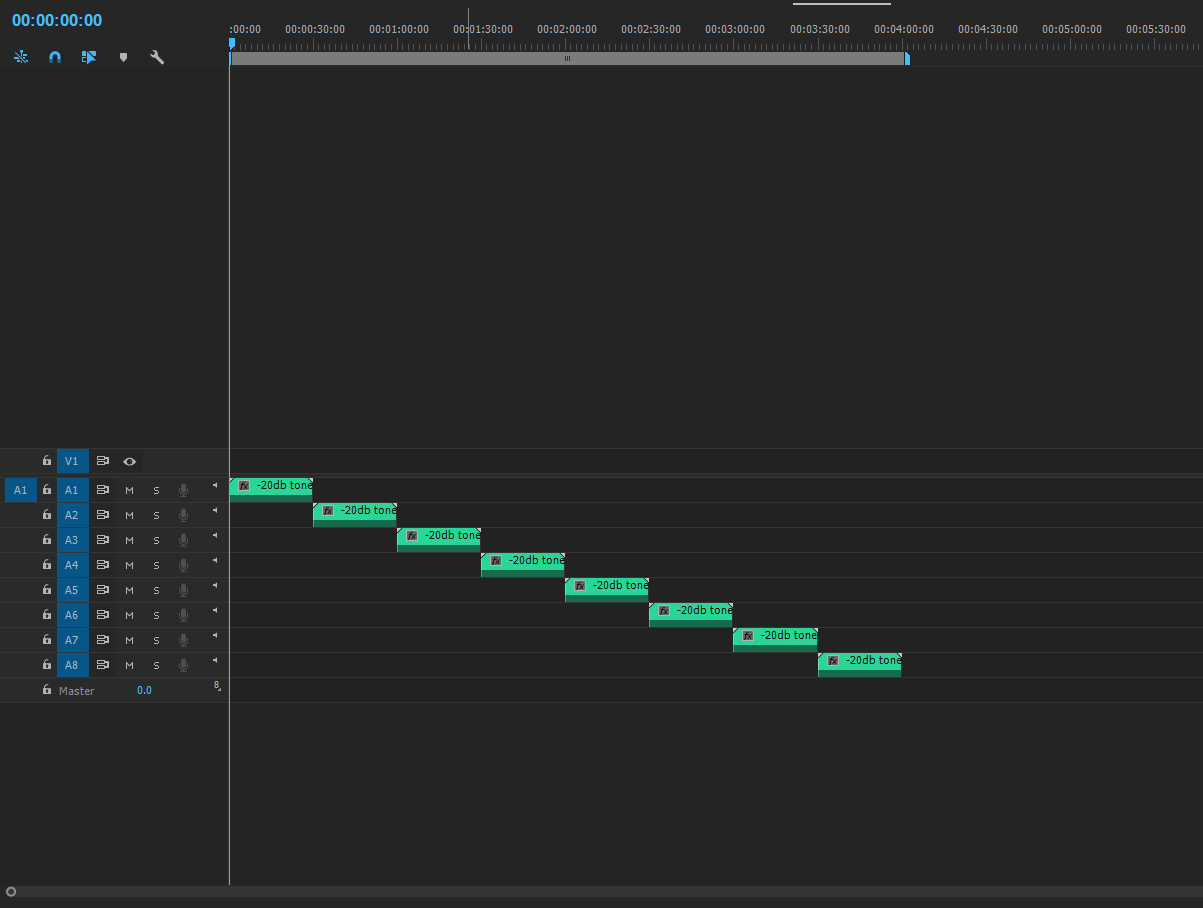Mute track A5

129,590
